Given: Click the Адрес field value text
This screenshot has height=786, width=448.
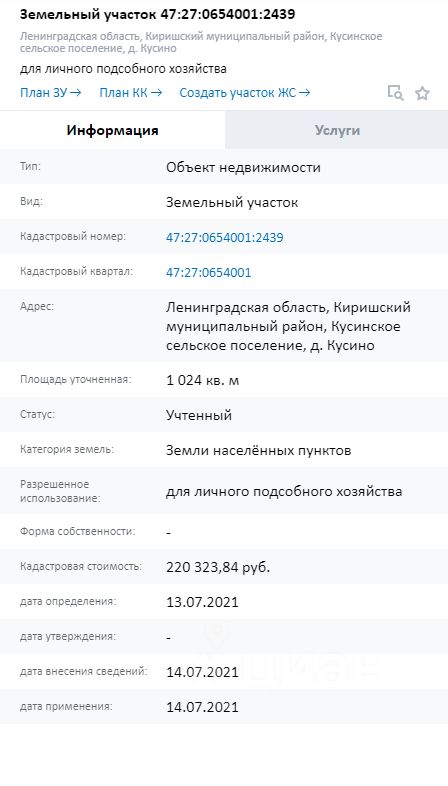Looking at the screenshot, I should (x=288, y=326).
